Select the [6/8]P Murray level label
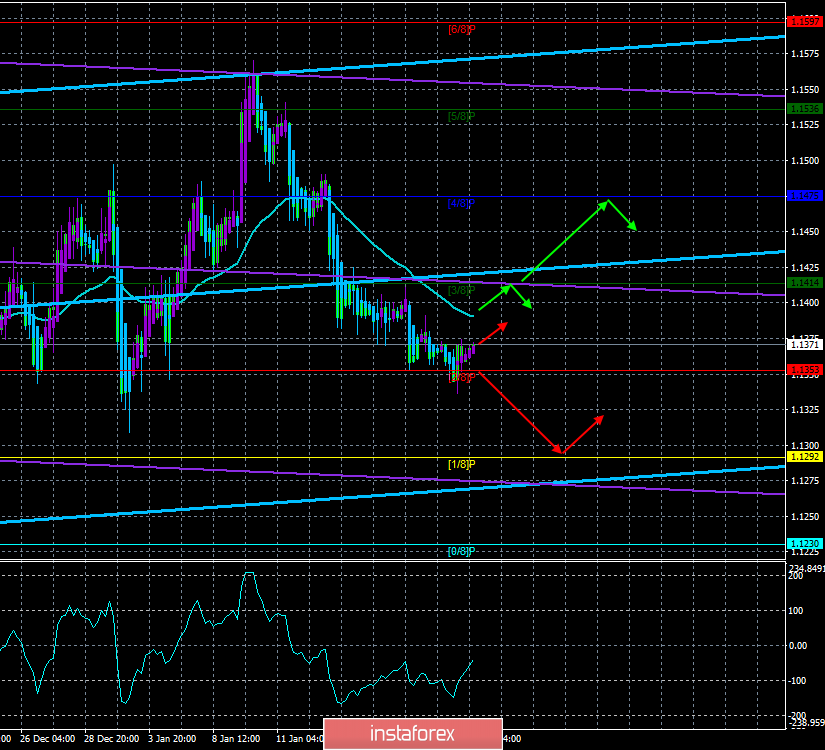Image resolution: width=825 pixels, height=750 pixels. coord(461,29)
